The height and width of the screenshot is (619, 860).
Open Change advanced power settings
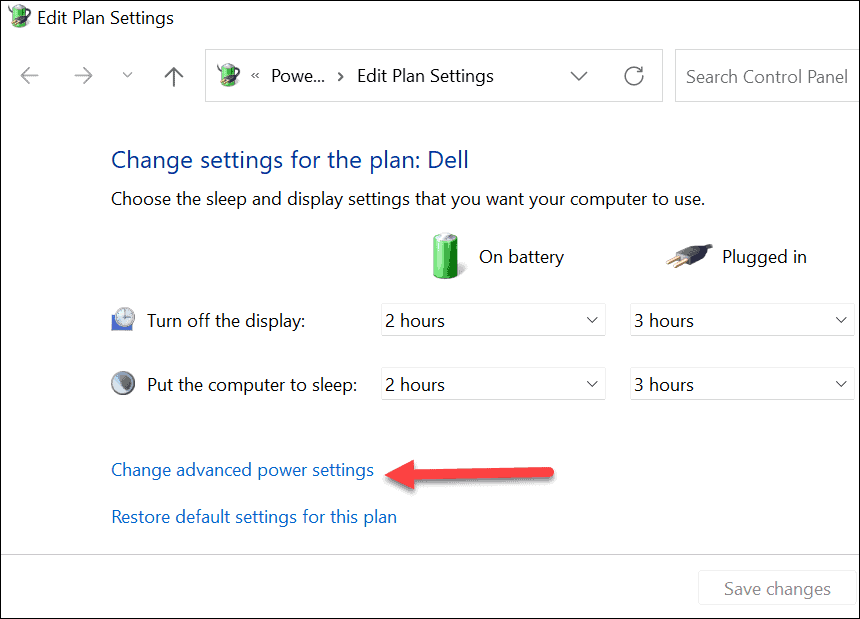coord(242,469)
